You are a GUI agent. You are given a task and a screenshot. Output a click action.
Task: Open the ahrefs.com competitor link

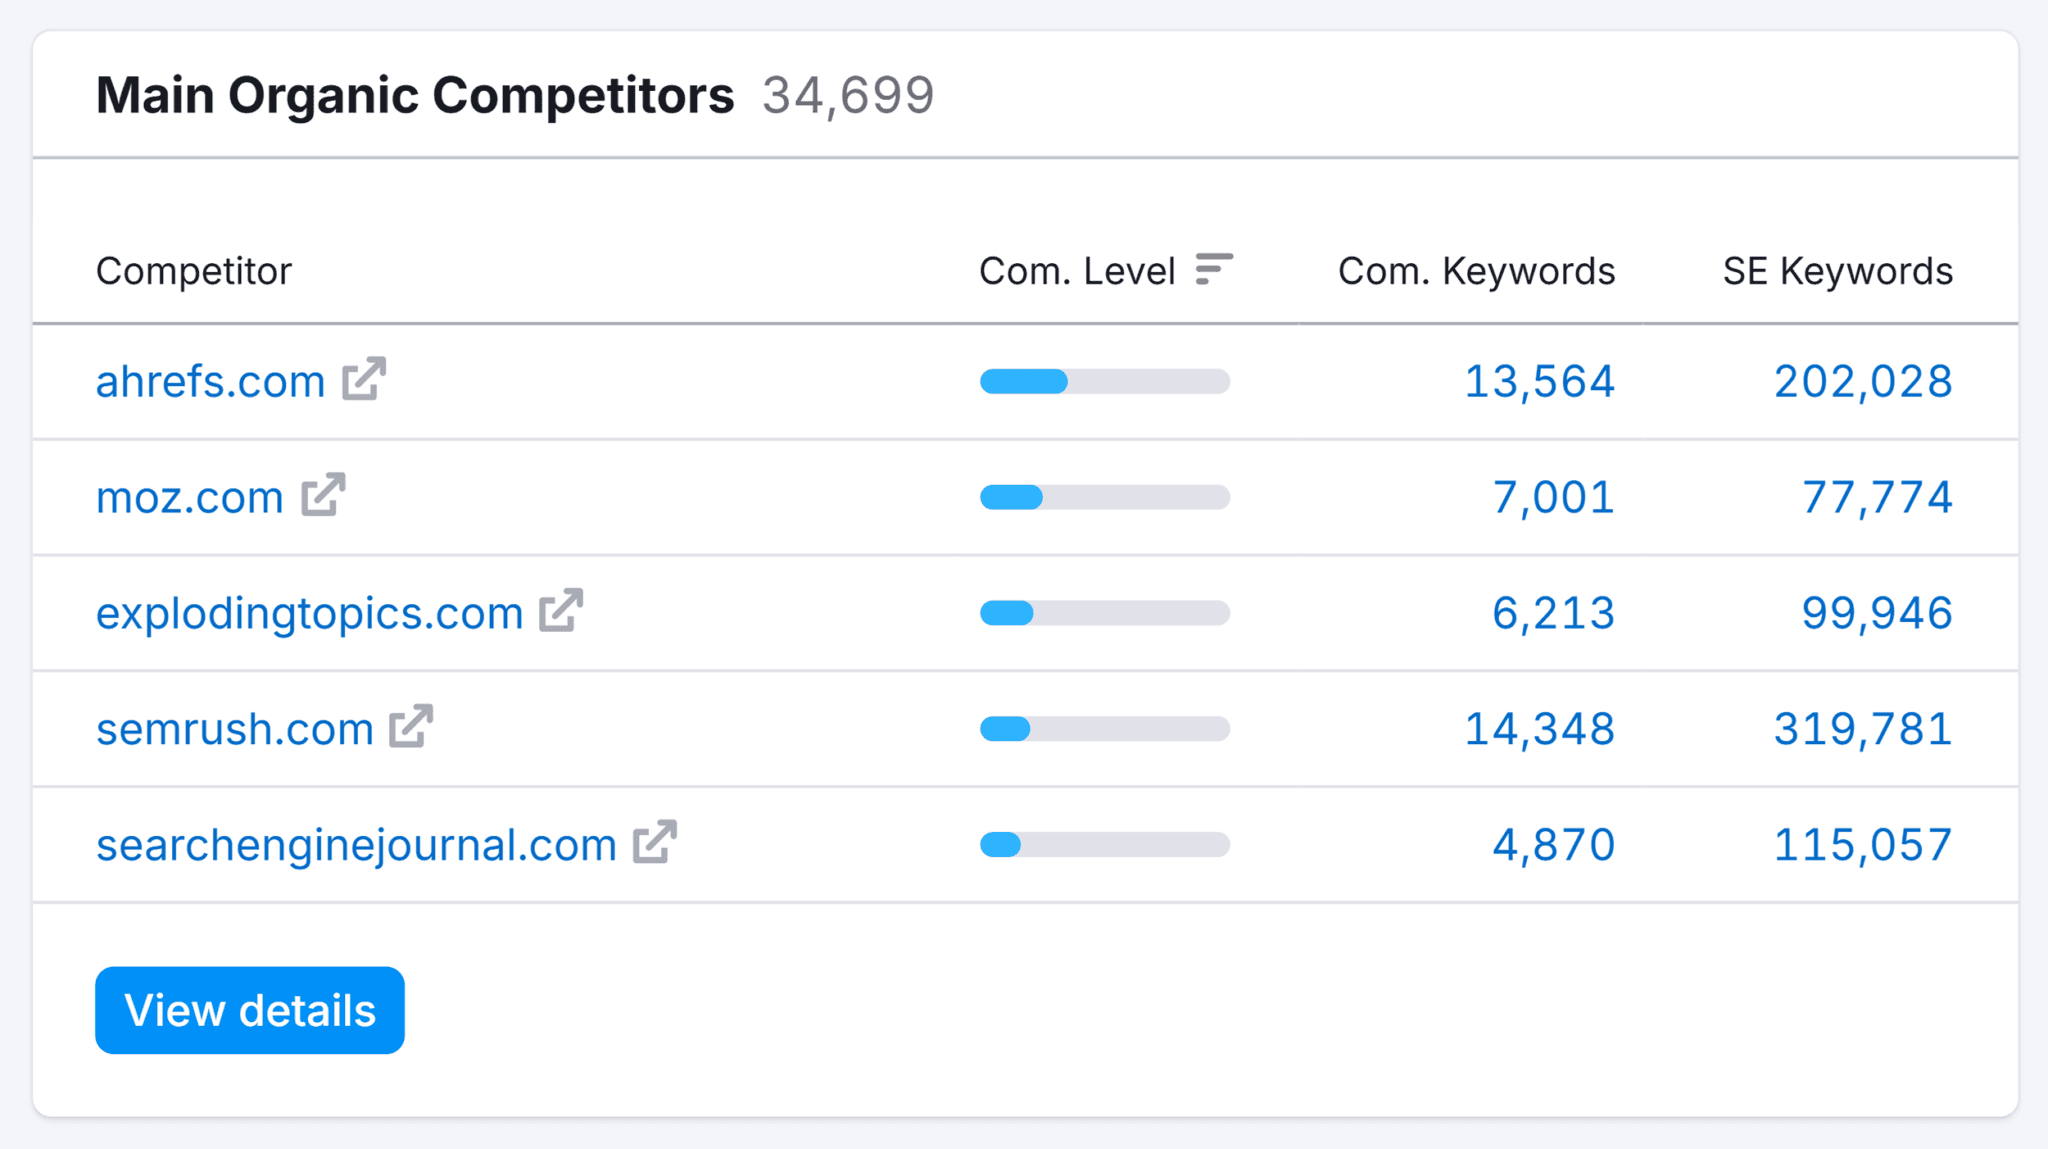pos(209,381)
